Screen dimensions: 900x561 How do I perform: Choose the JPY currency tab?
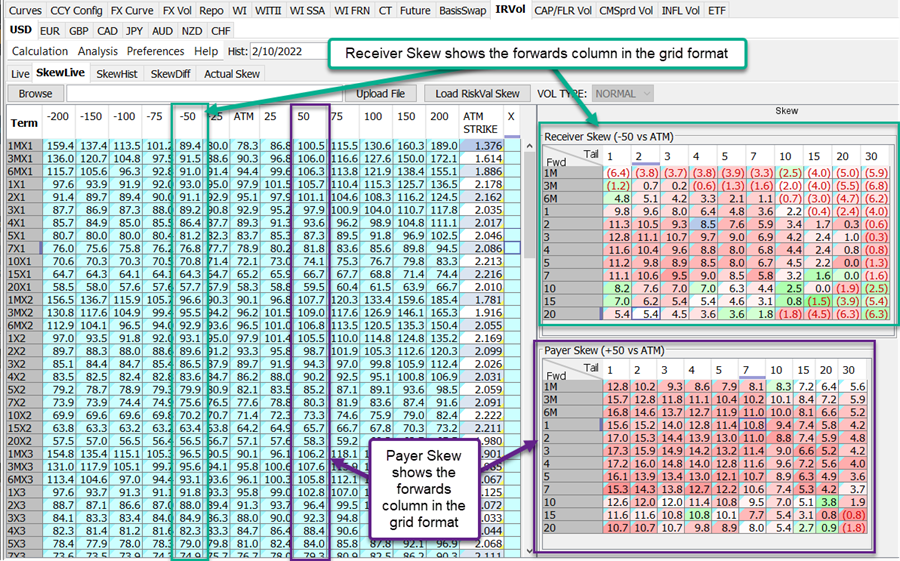[x=134, y=31]
